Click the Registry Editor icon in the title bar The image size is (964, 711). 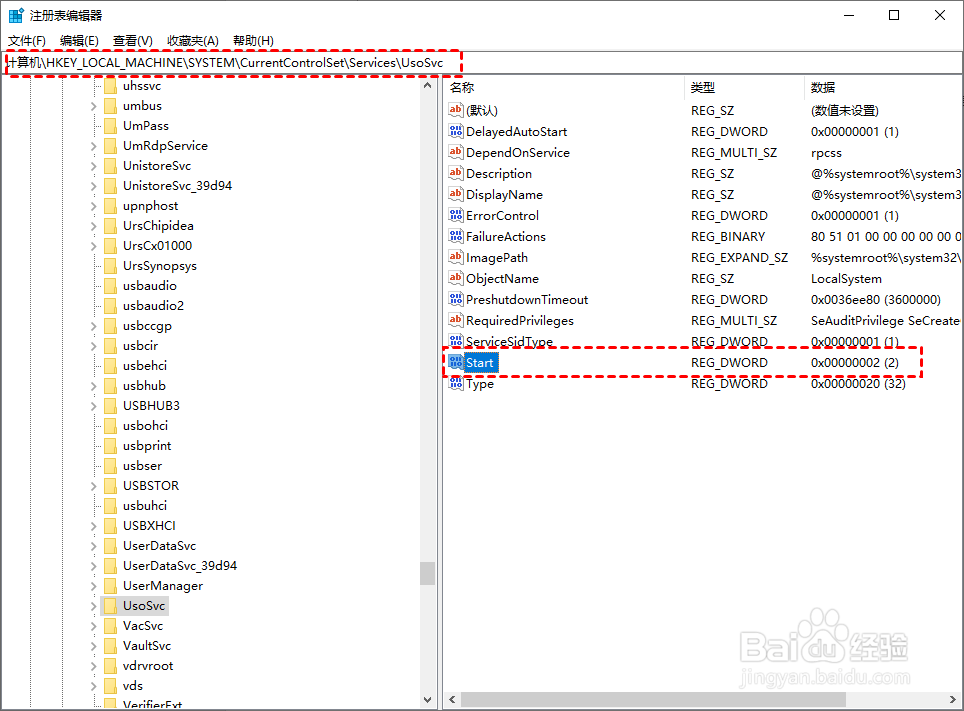click(15, 14)
